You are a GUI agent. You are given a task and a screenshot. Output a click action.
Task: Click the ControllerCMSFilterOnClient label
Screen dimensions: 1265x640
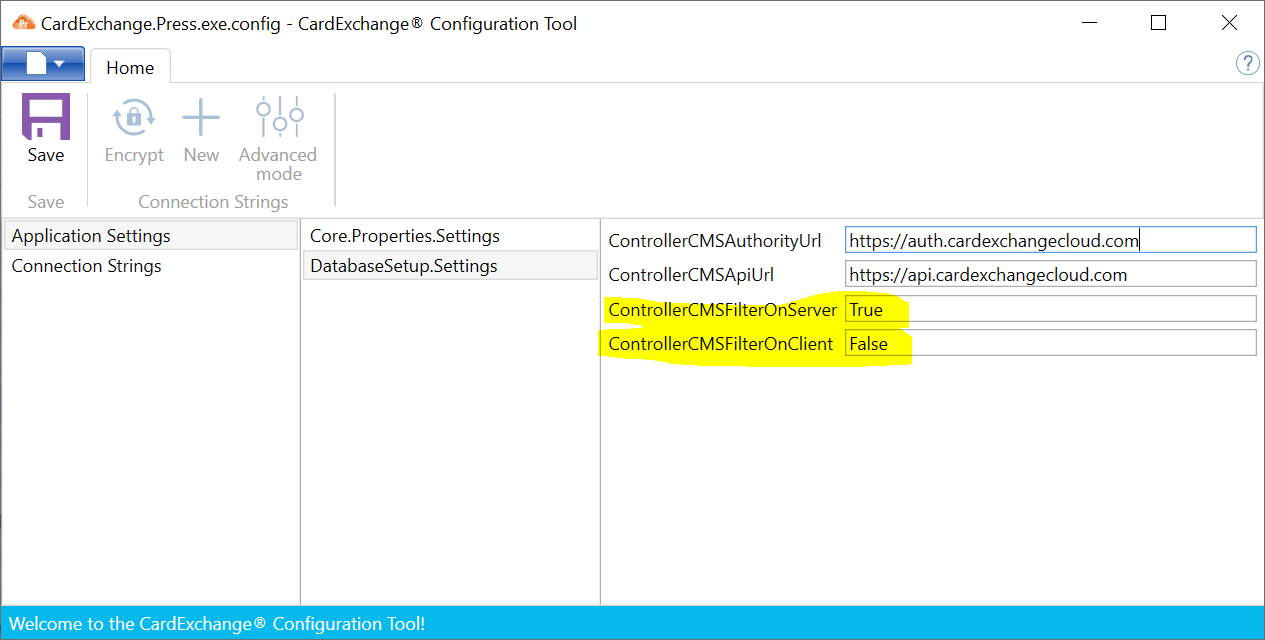[x=720, y=344]
